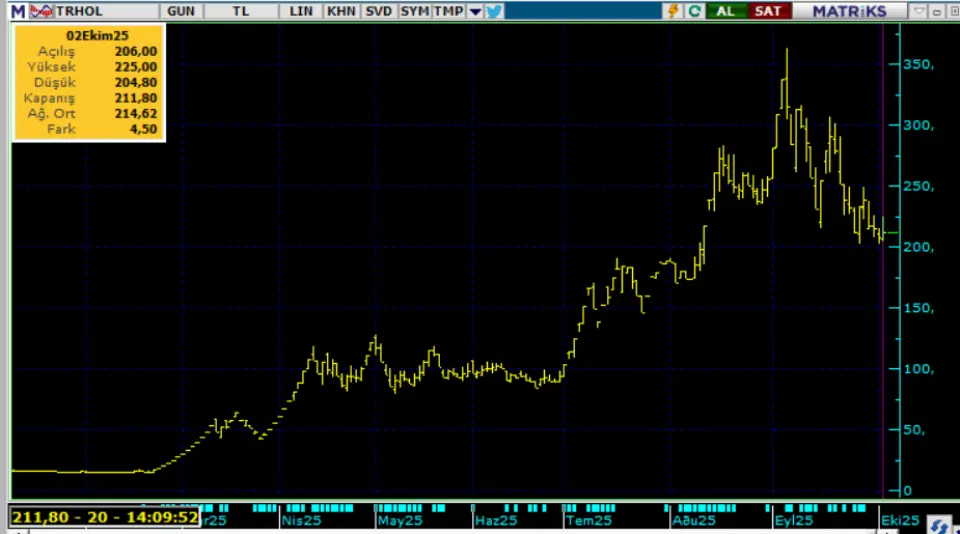The height and width of the screenshot is (534, 960).
Task: Open the dropdown arrow after TMP
Action: [x=475, y=11]
